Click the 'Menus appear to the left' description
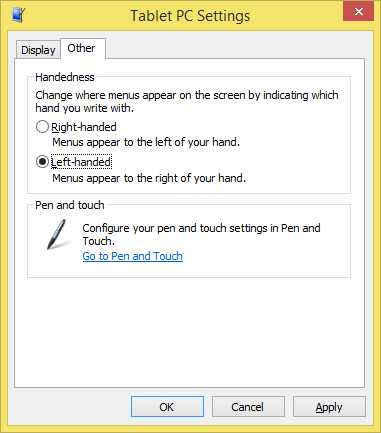 point(146,142)
